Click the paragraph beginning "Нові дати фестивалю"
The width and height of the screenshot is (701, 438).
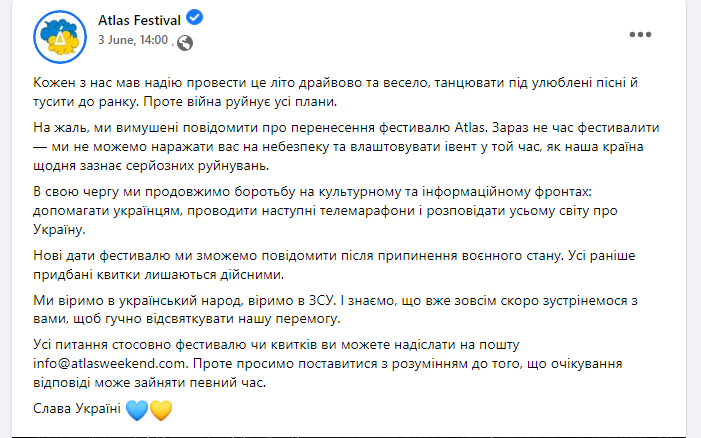pyautogui.click(x=334, y=265)
